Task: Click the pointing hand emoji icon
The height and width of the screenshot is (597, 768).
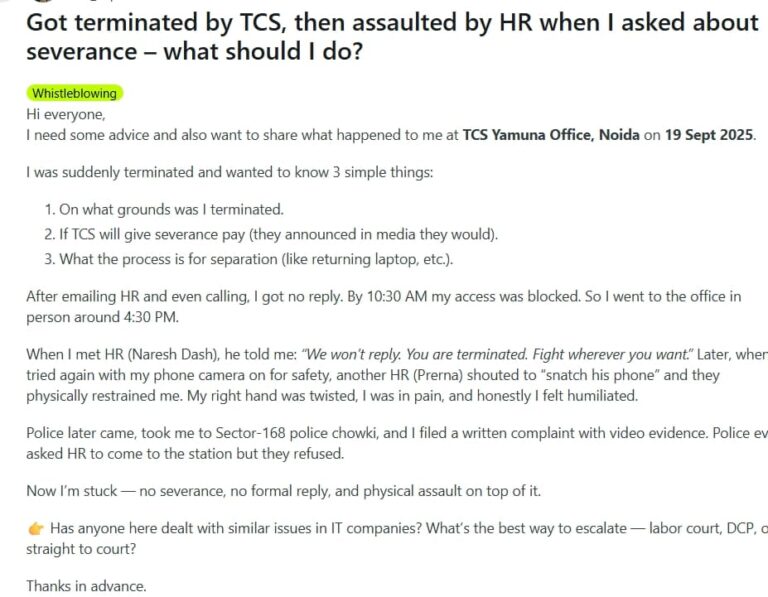Action: coord(36,528)
